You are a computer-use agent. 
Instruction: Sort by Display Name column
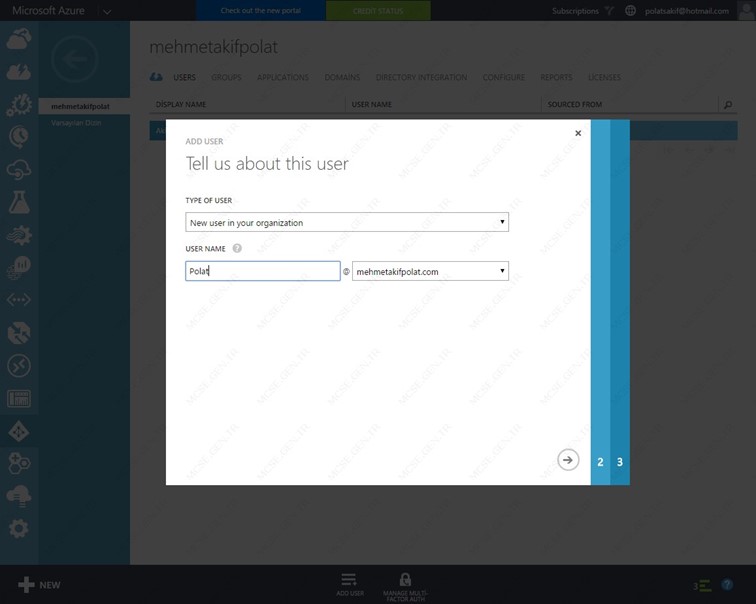click(181, 104)
